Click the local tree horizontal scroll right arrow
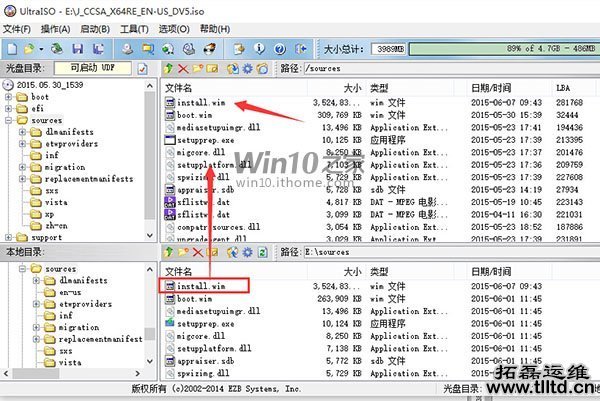 (138, 373)
